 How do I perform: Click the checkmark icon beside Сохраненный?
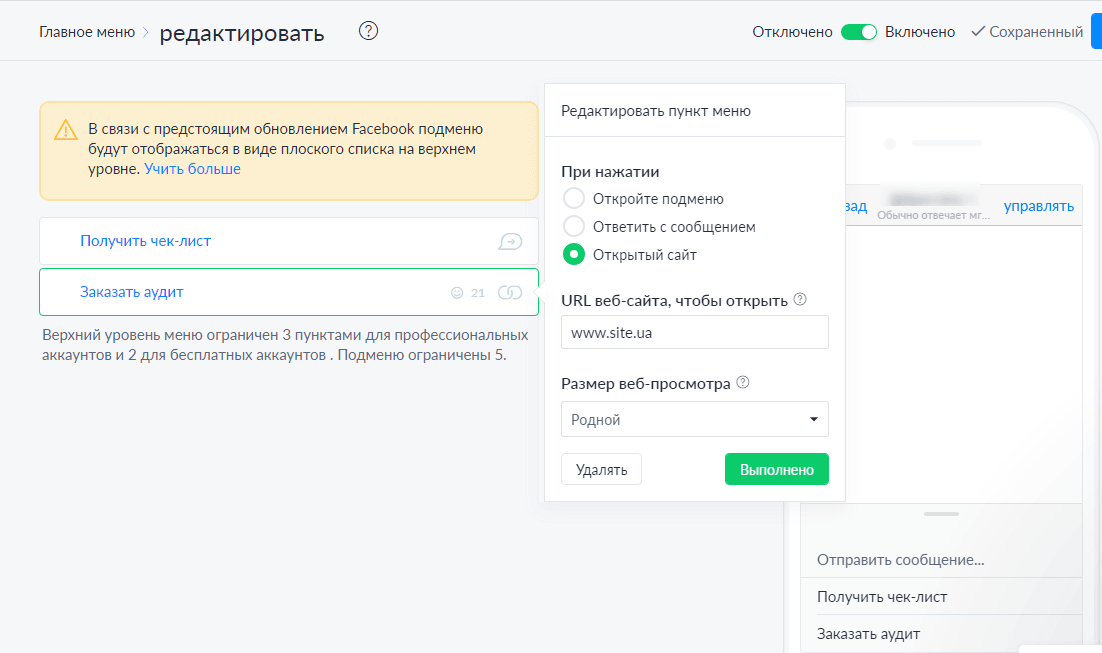point(978,32)
